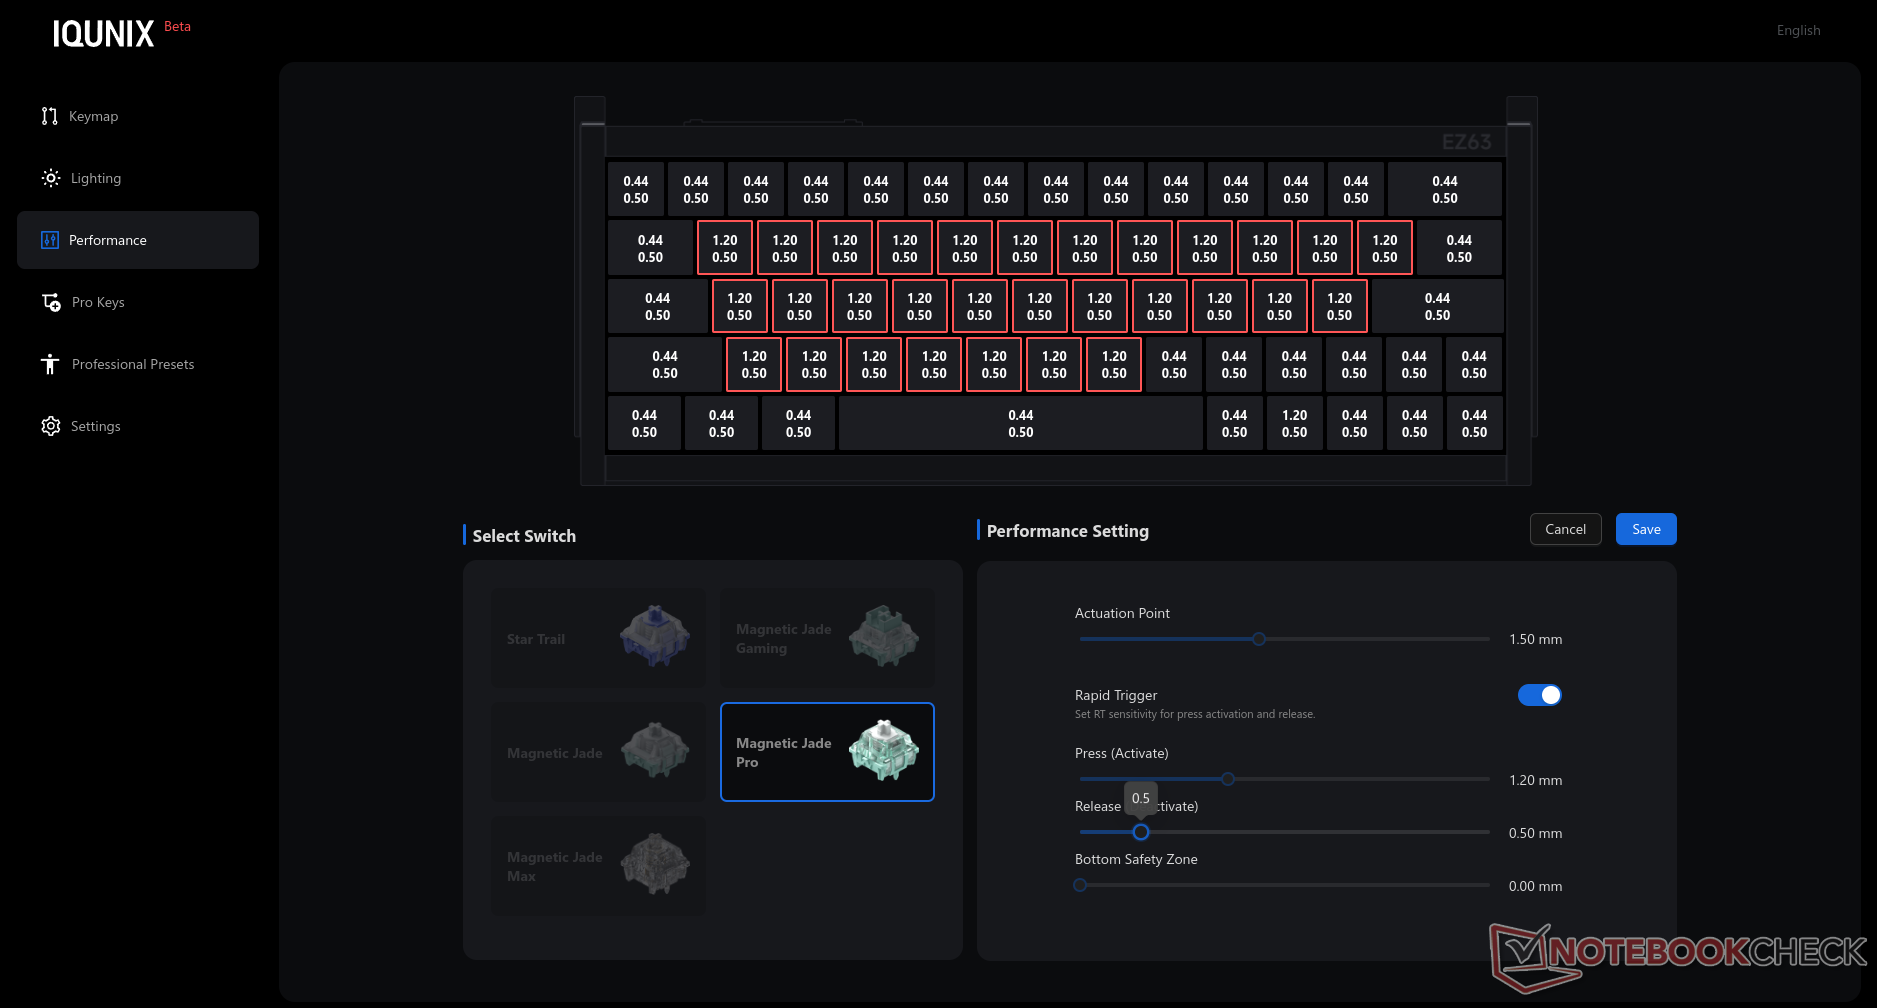Viewport: 1877px width, 1008px height.
Task: Save the performance settings
Action: [1646, 529]
